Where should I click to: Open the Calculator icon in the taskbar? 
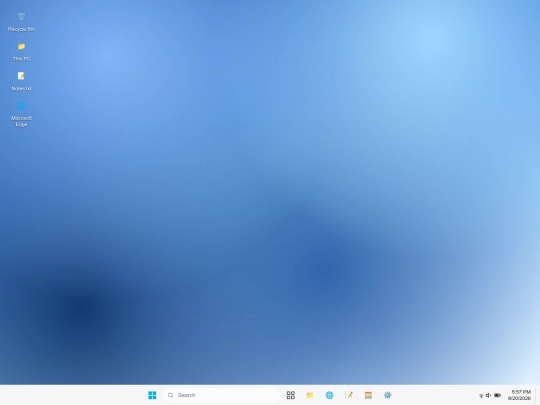tap(368, 395)
